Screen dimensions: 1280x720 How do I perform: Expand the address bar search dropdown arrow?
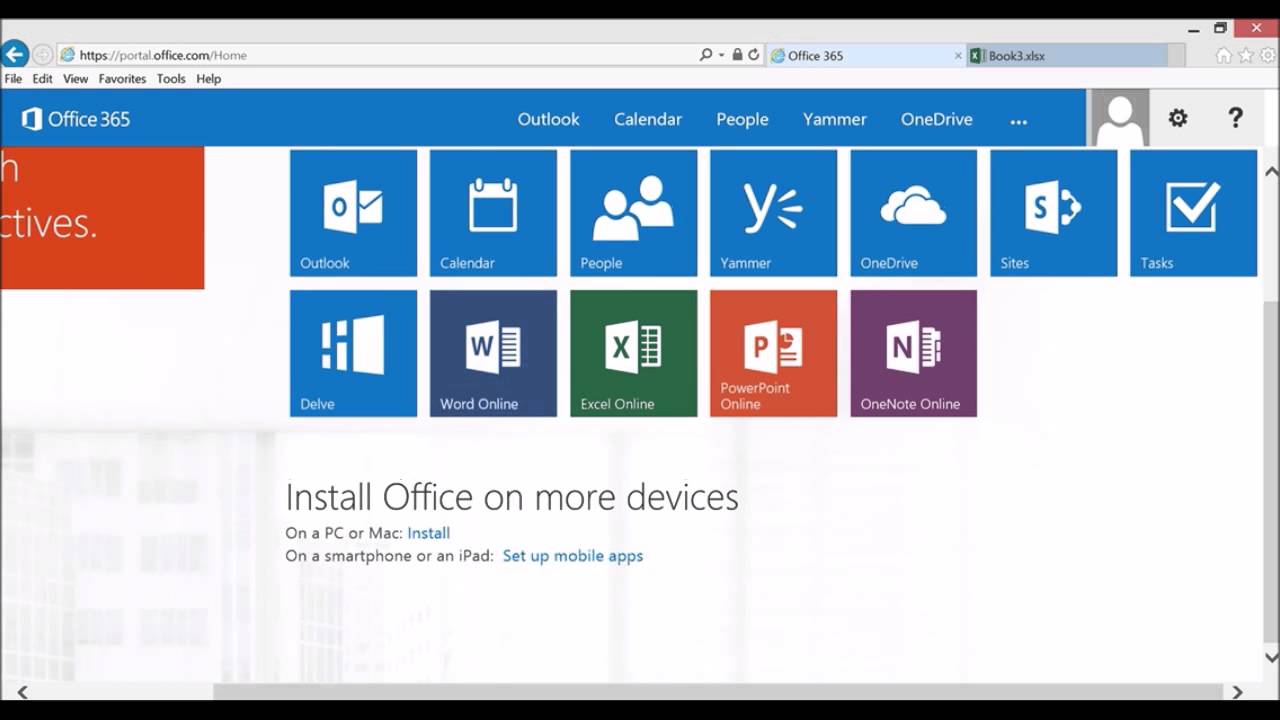(720, 55)
